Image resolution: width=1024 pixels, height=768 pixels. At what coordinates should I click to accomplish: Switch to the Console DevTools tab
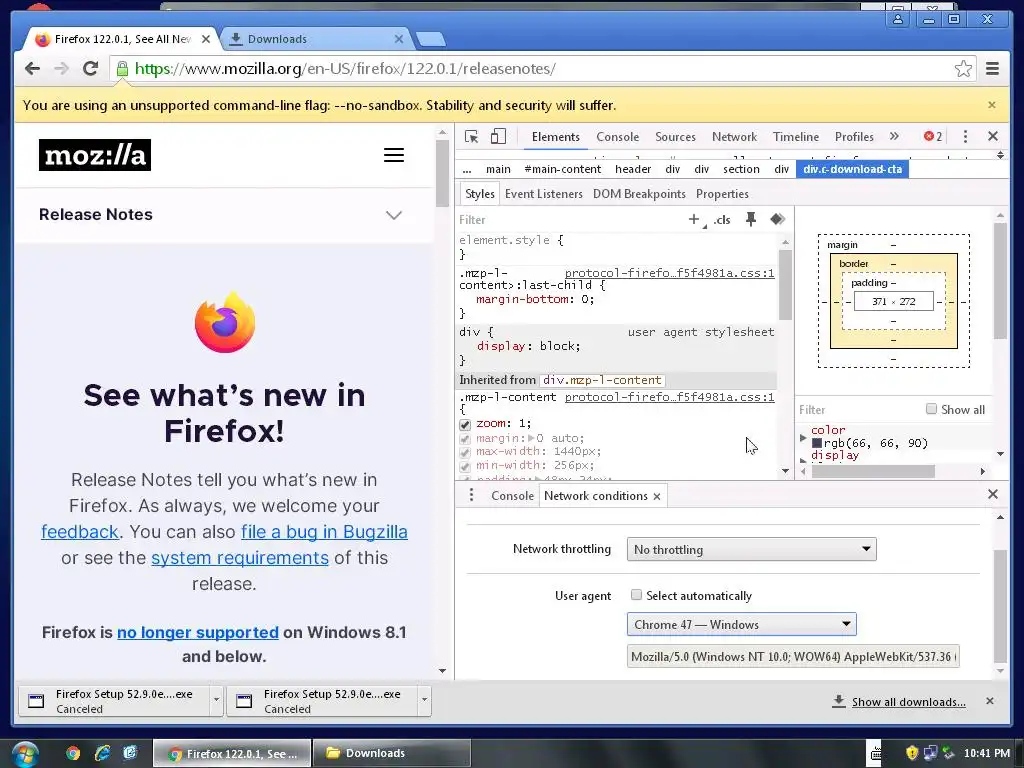pyautogui.click(x=617, y=136)
